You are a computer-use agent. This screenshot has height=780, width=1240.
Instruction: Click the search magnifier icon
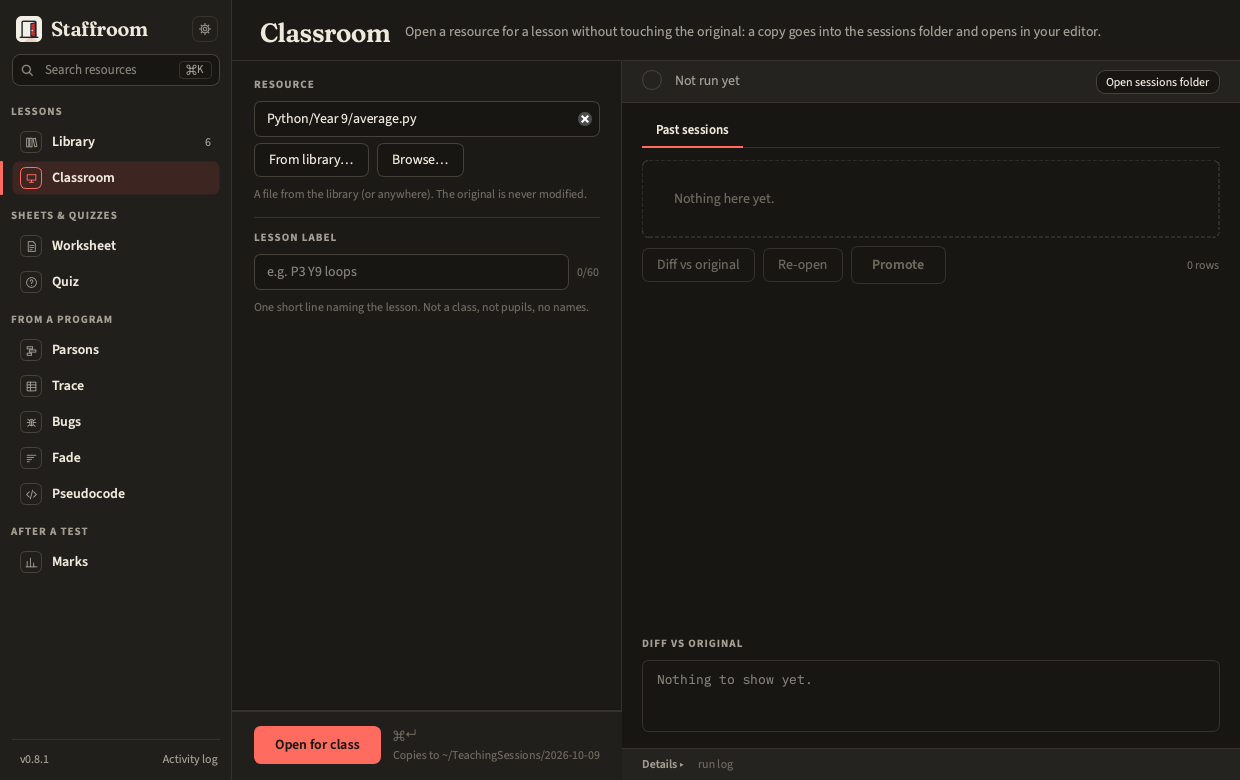[x=29, y=70]
